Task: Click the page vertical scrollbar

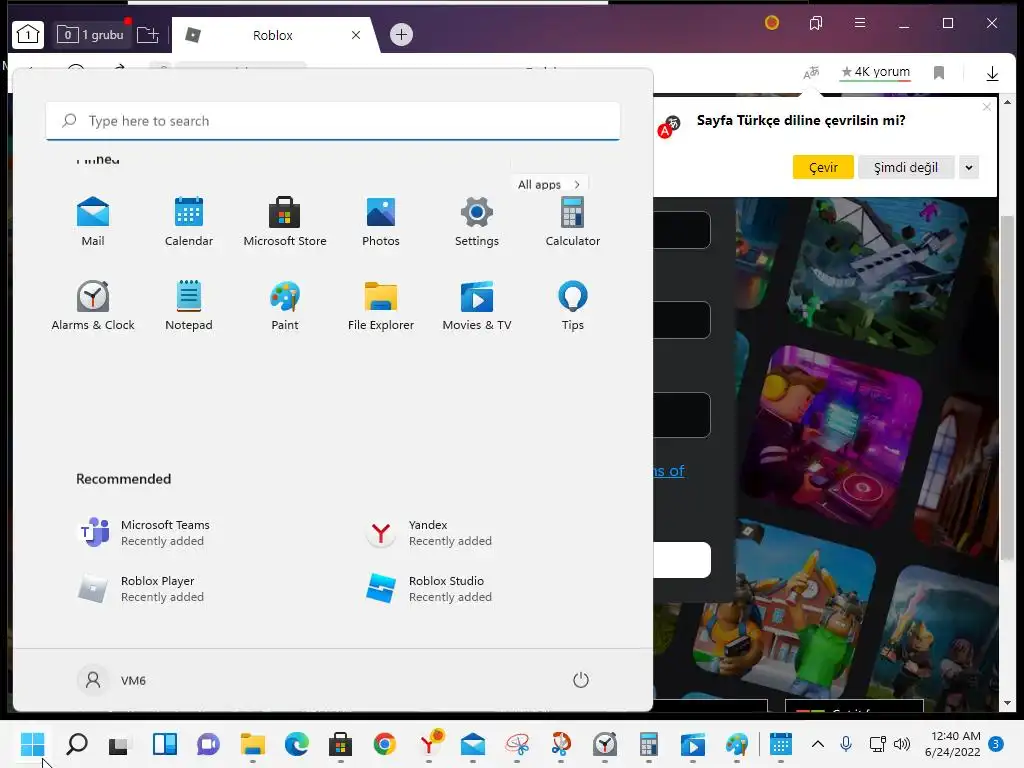Action: click(x=1007, y=388)
